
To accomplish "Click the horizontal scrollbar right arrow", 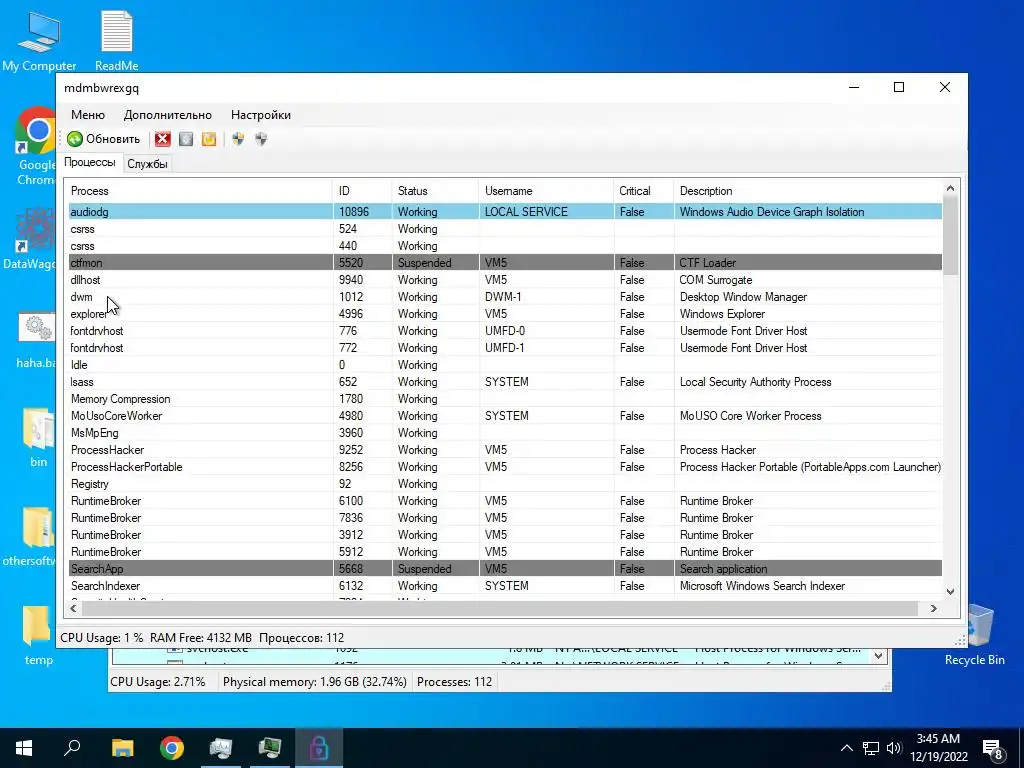I will (934, 608).
